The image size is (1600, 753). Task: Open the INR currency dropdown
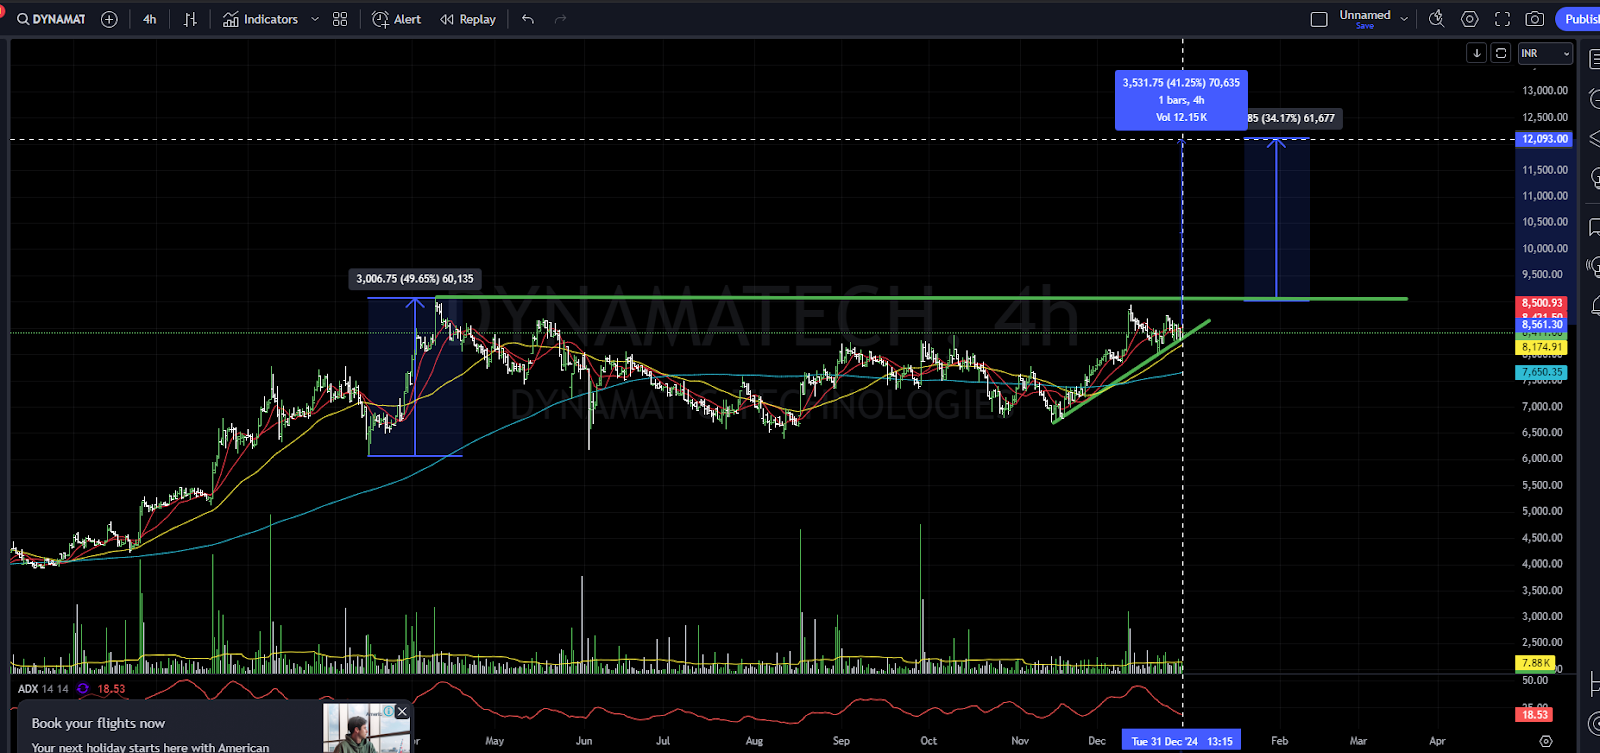pos(1545,53)
